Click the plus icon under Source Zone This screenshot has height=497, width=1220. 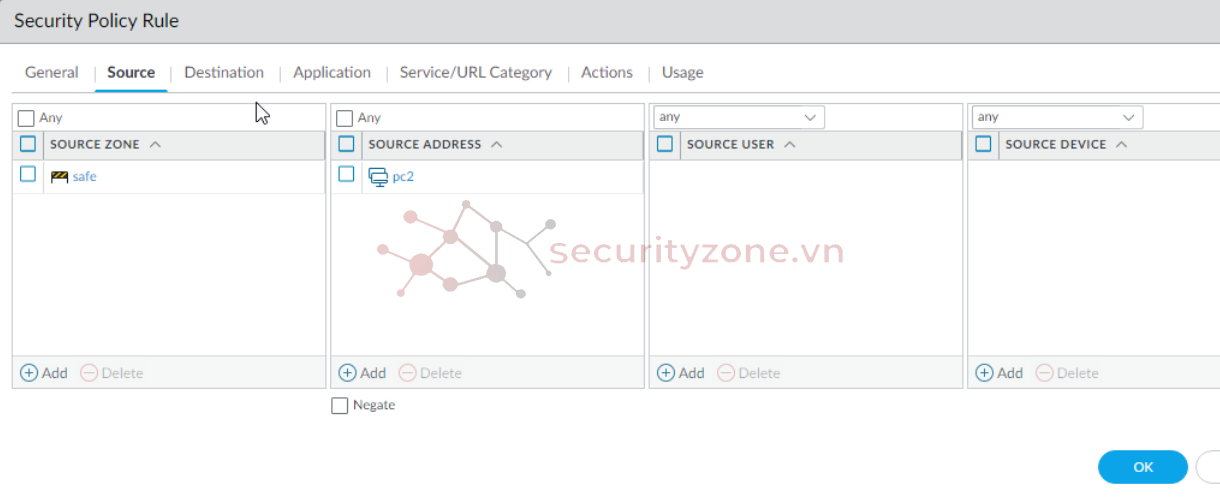29,373
